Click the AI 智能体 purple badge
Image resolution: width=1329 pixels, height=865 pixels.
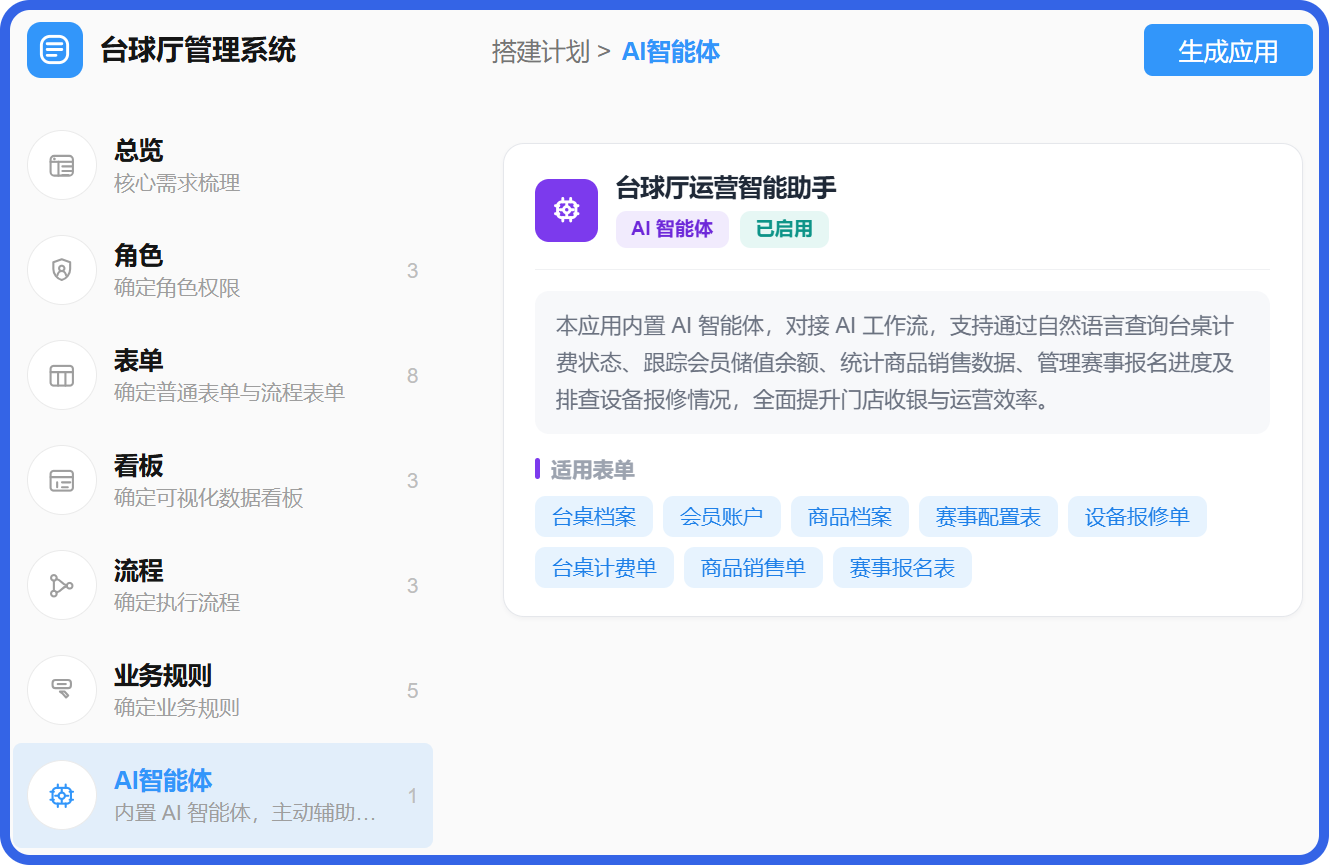[x=672, y=229]
